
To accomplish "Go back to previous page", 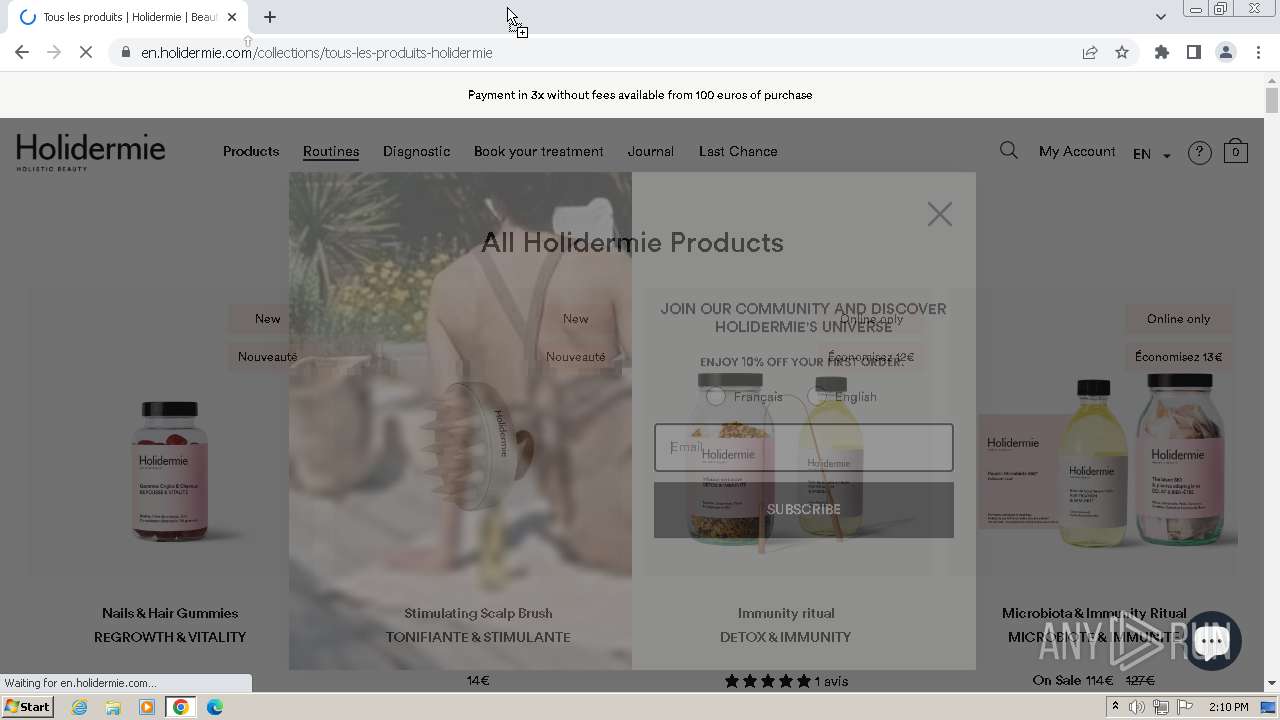I will [x=22, y=52].
